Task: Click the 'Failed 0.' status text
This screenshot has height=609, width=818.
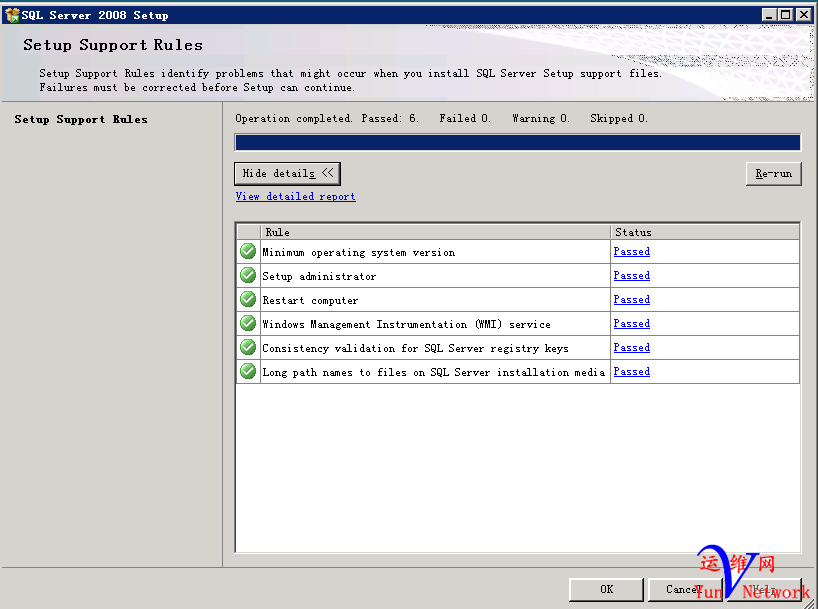Action: click(x=465, y=118)
